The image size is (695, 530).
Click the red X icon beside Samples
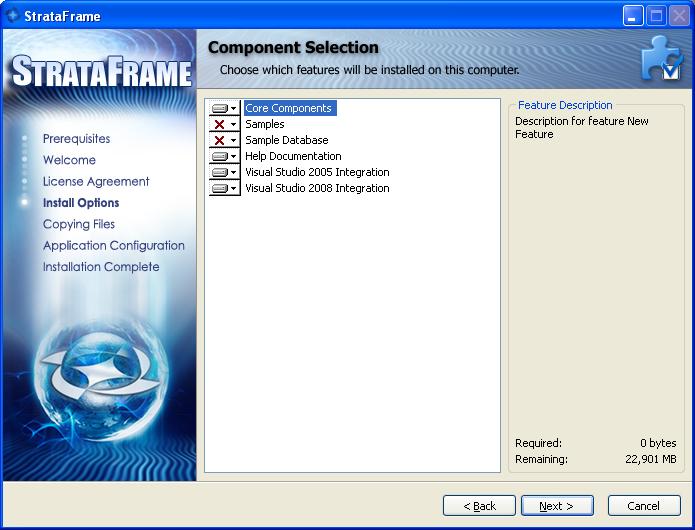point(220,124)
